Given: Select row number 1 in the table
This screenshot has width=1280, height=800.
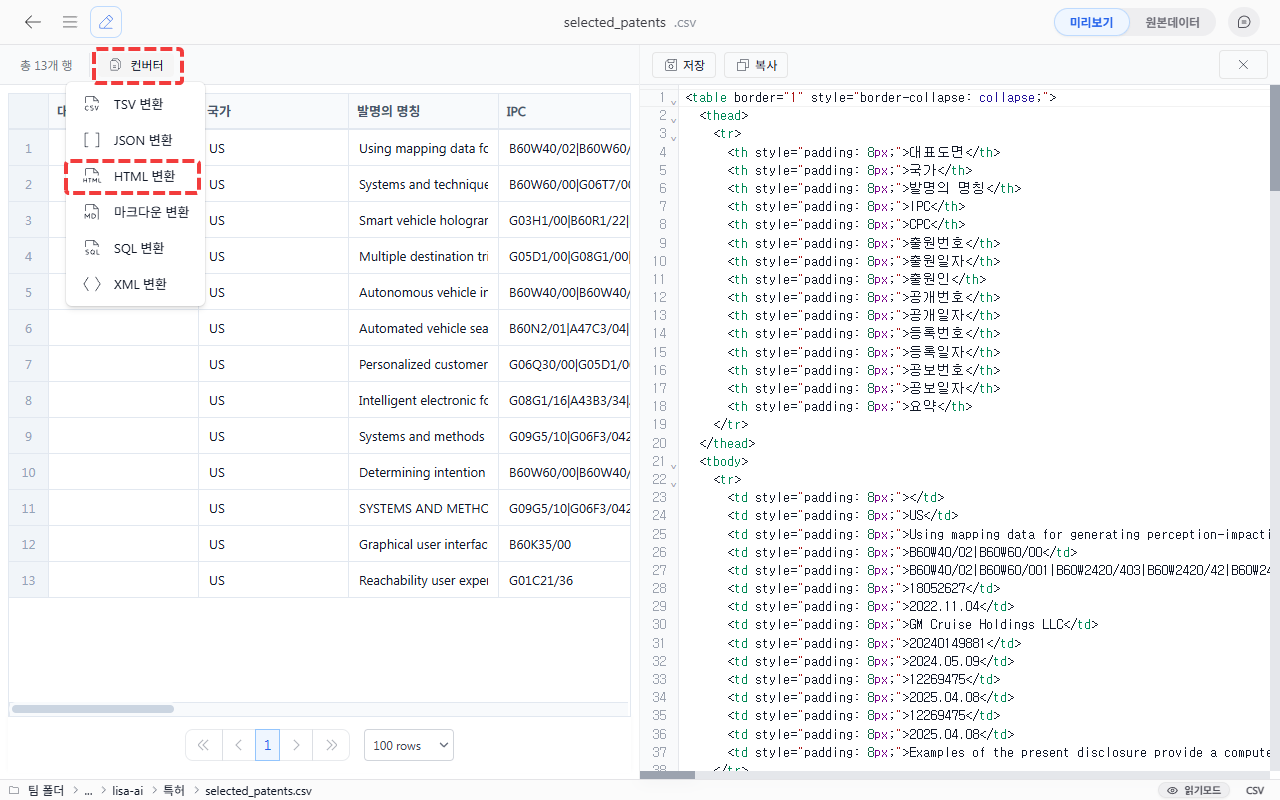Looking at the screenshot, I should point(29,148).
